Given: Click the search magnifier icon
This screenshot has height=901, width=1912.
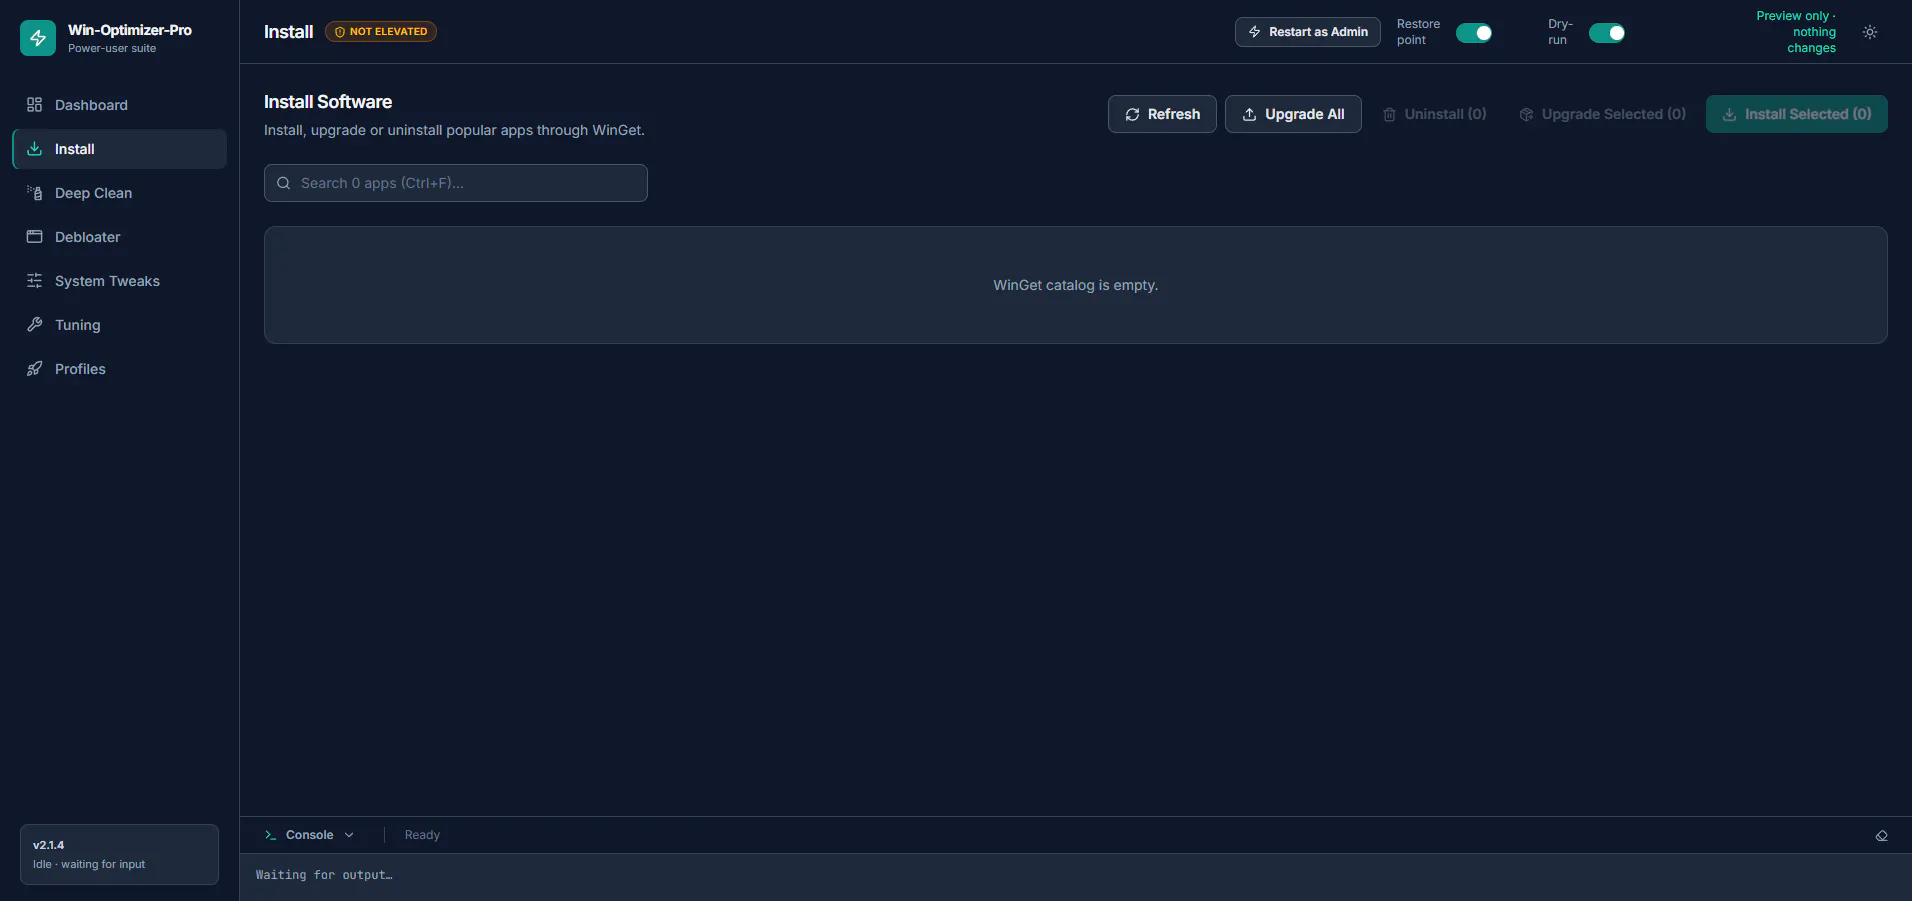Looking at the screenshot, I should 284,183.
